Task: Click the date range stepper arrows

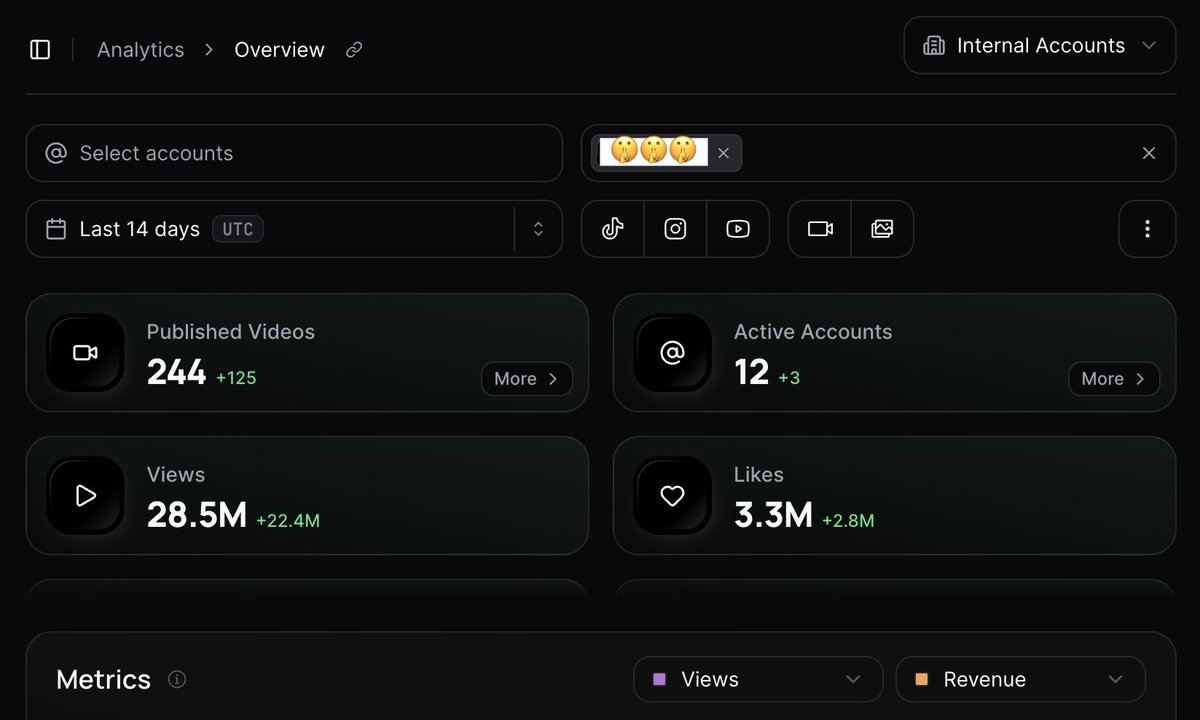Action: point(538,229)
